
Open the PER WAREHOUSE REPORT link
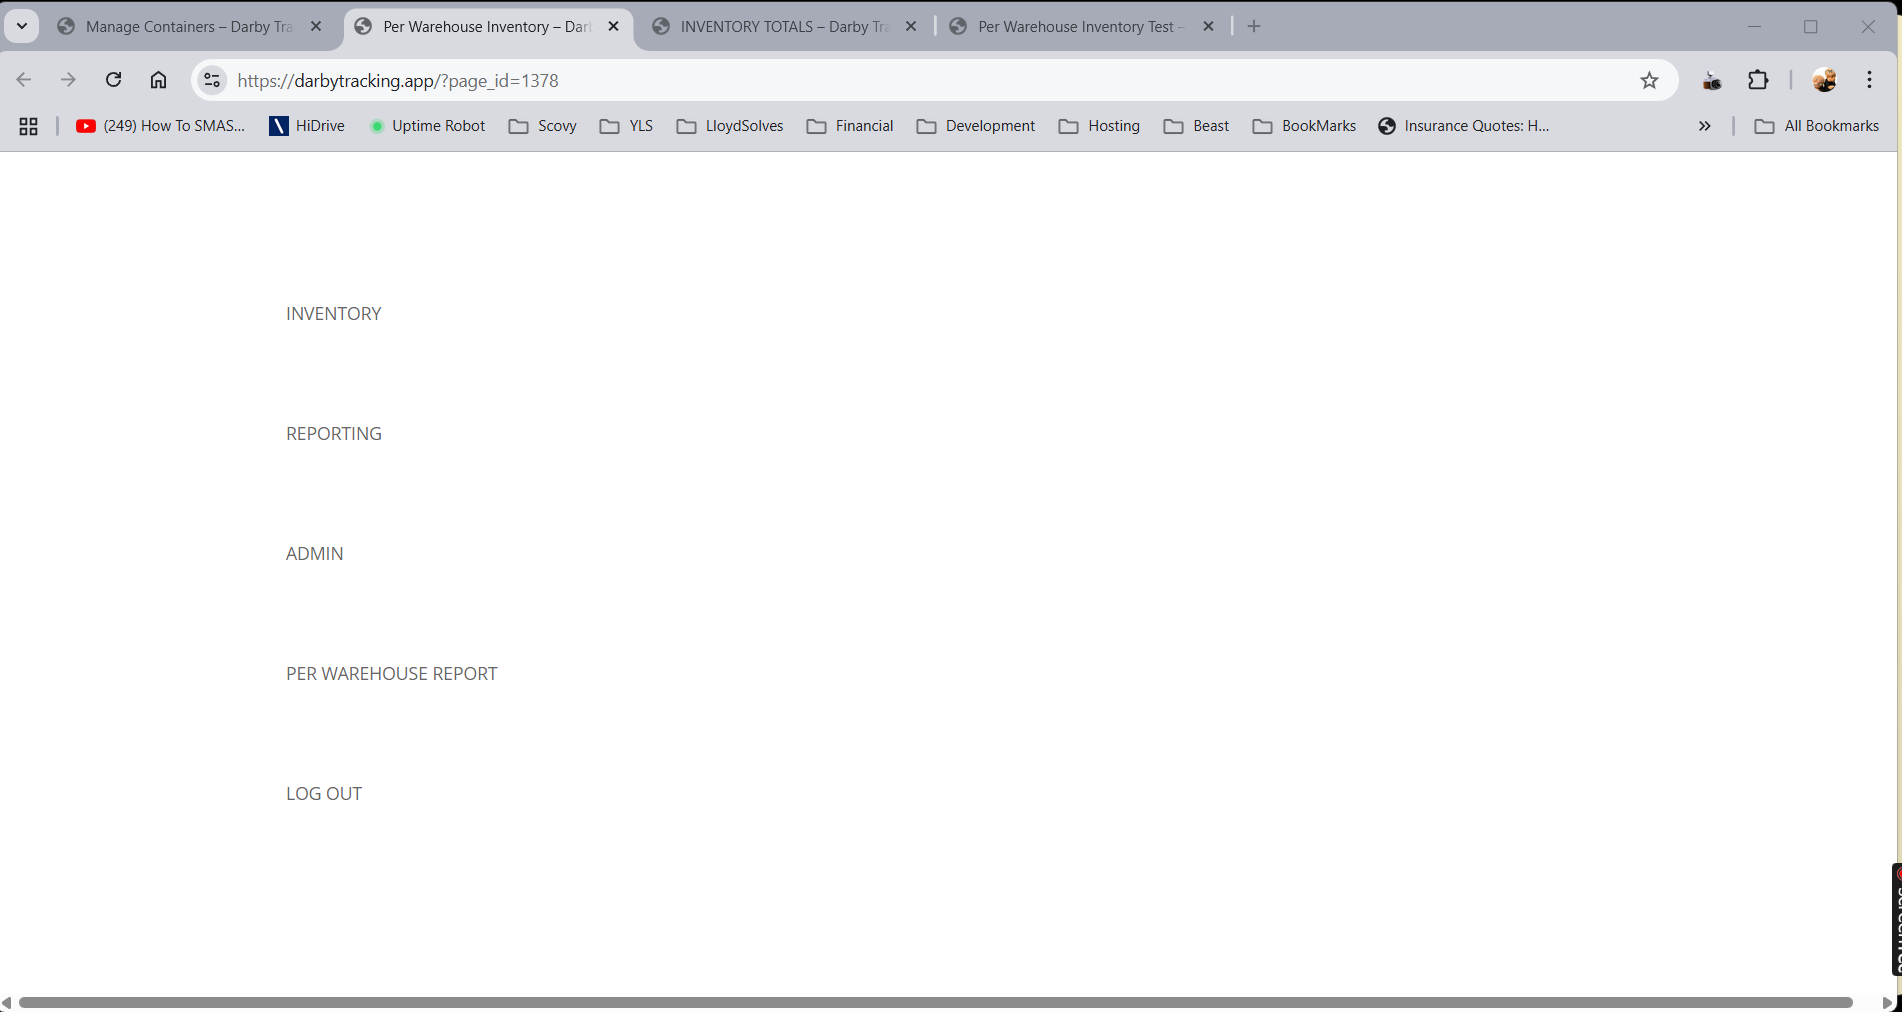tap(392, 674)
